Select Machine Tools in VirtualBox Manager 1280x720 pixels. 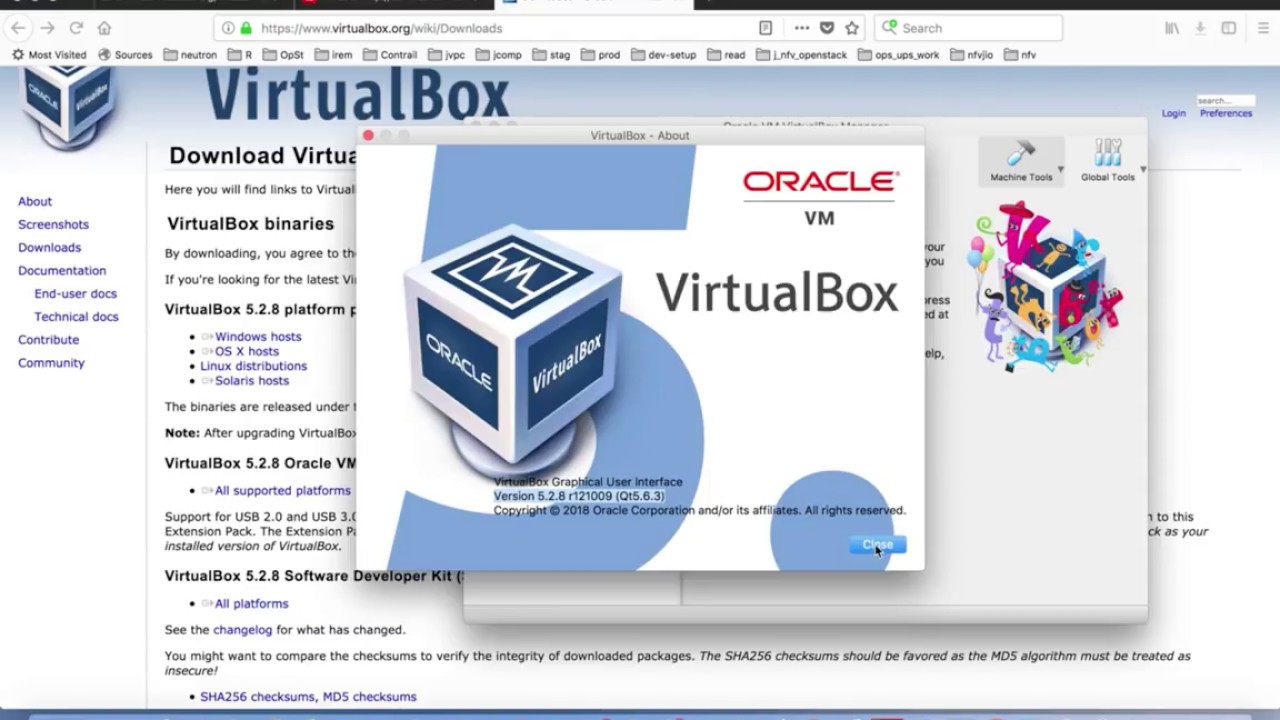point(1020,162)
